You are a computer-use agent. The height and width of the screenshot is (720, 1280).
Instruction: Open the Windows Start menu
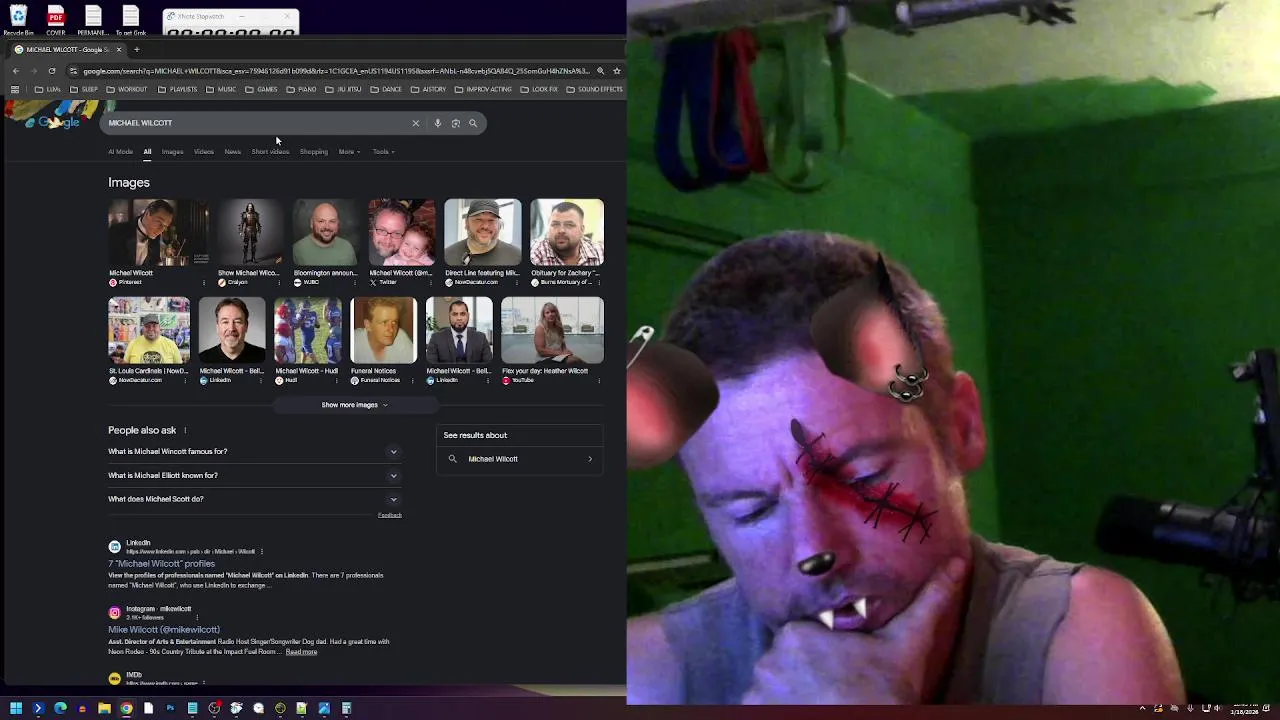(x=16, y=708)
